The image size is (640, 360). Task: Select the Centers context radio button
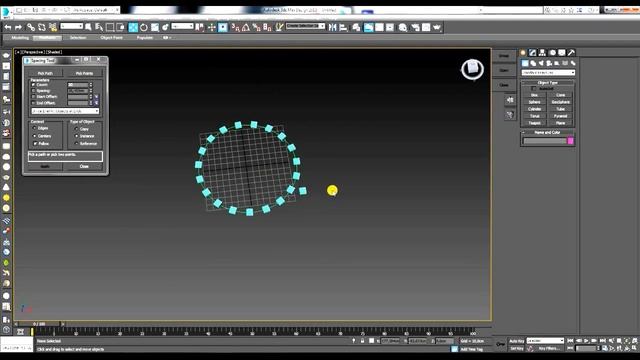(34, 136)
